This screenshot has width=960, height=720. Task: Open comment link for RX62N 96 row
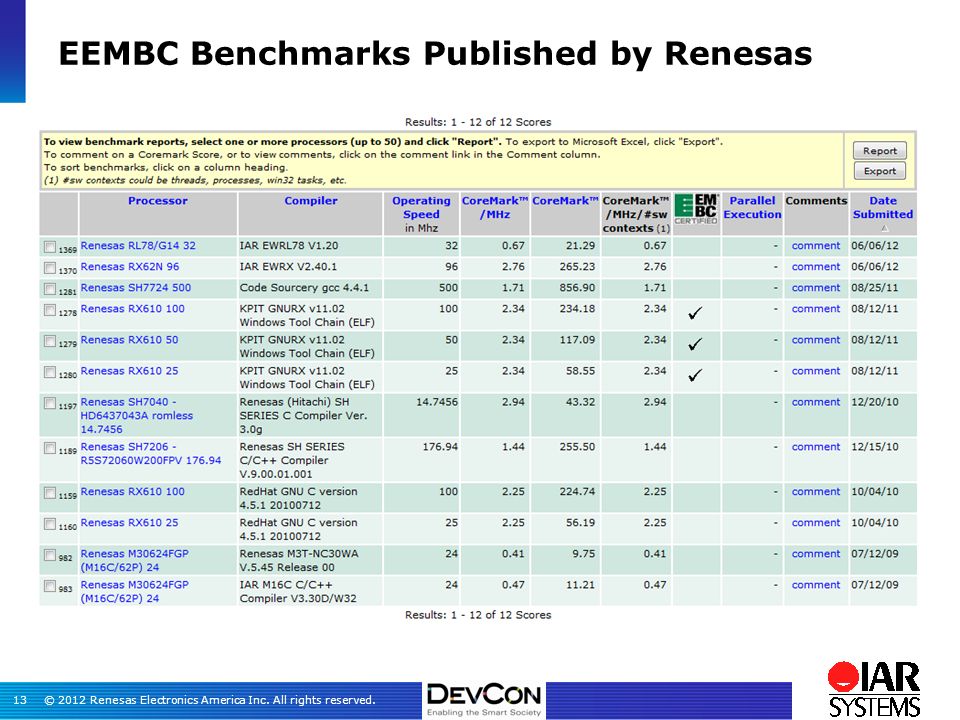click(x=816, y=267)
